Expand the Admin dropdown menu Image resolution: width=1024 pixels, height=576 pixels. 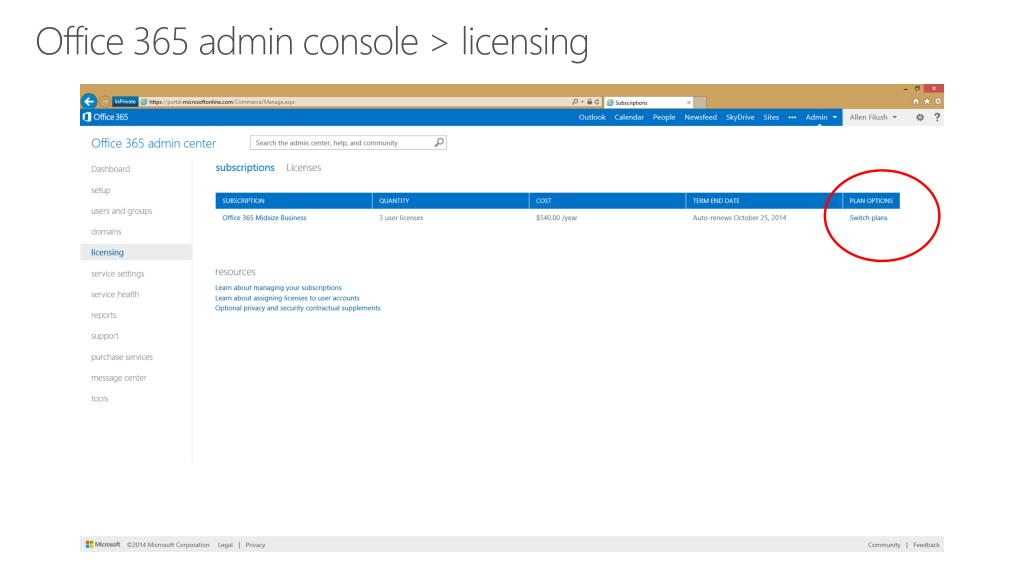tap(821, 118)
